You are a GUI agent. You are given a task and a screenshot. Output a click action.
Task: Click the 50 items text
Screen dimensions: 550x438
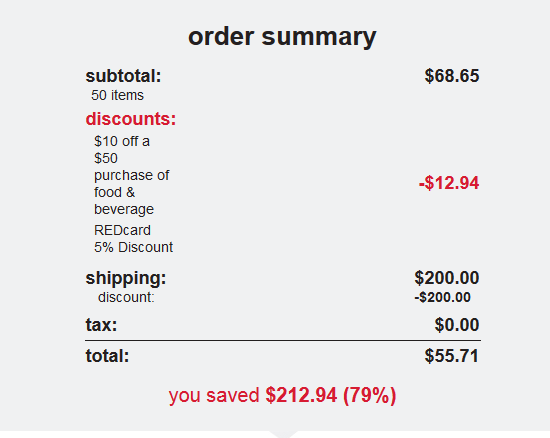[x=117, y=95]
